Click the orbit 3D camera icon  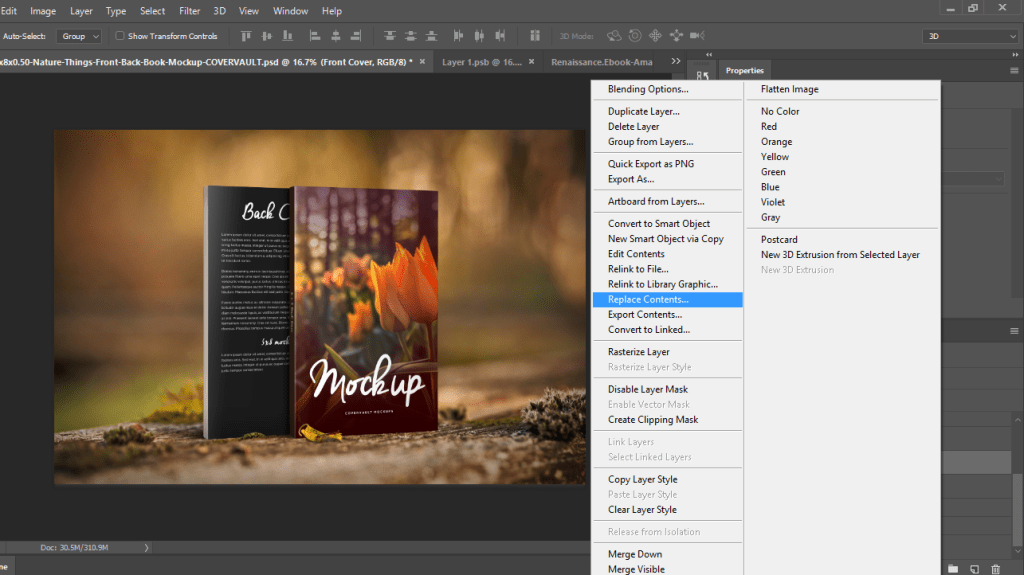point(614,36)
